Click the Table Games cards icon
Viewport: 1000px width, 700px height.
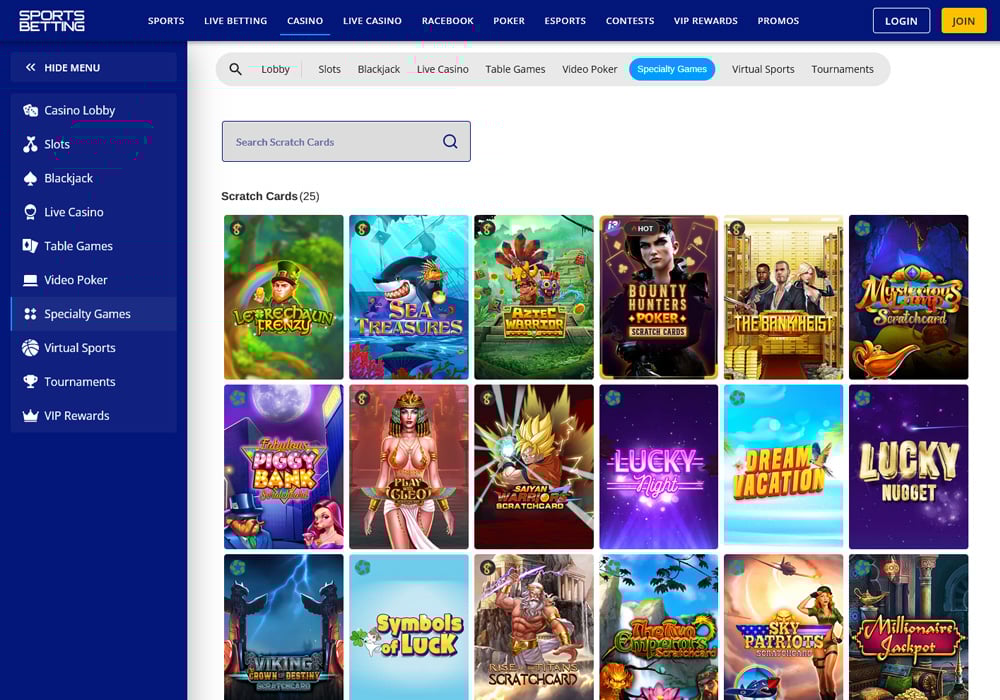click(30, 246)
